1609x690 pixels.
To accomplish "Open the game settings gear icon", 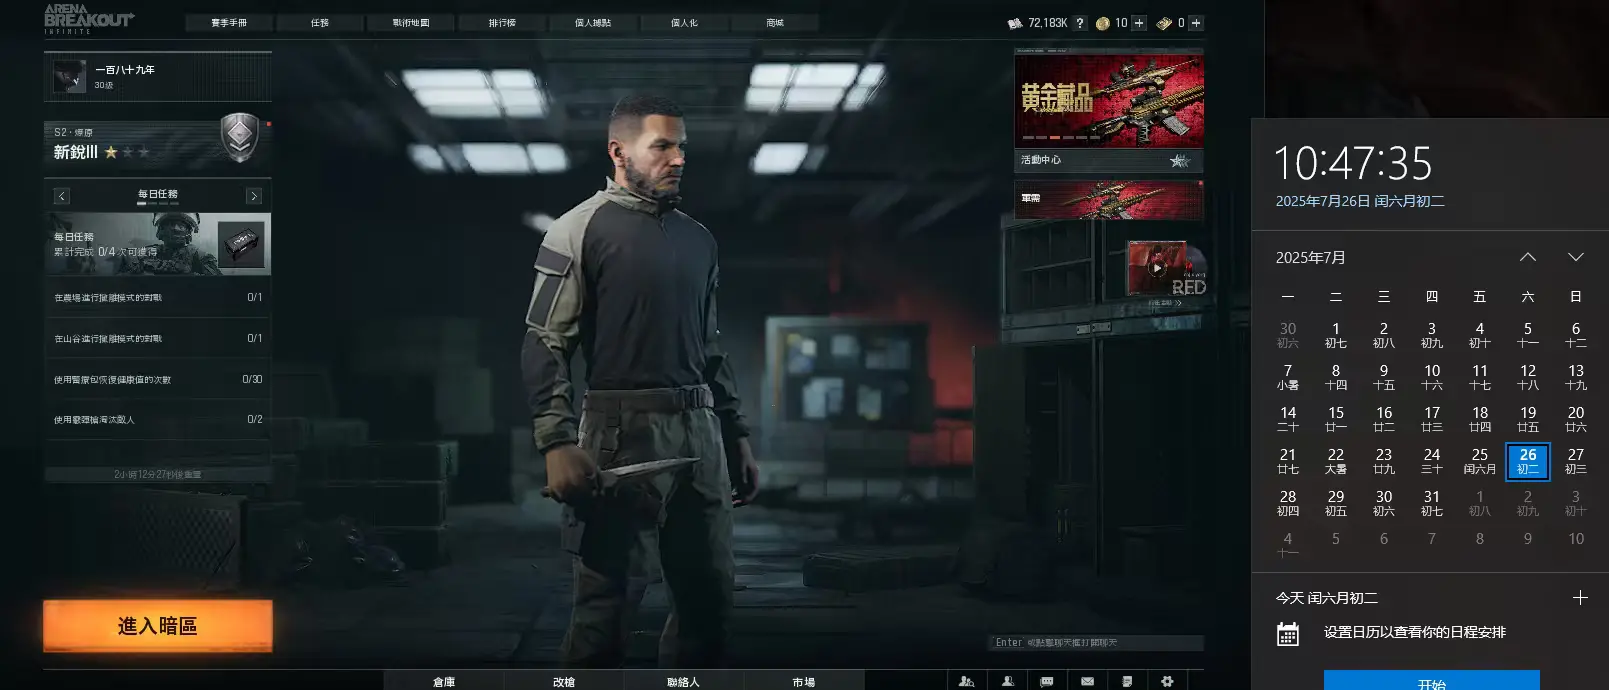I will click(1167, 681).
